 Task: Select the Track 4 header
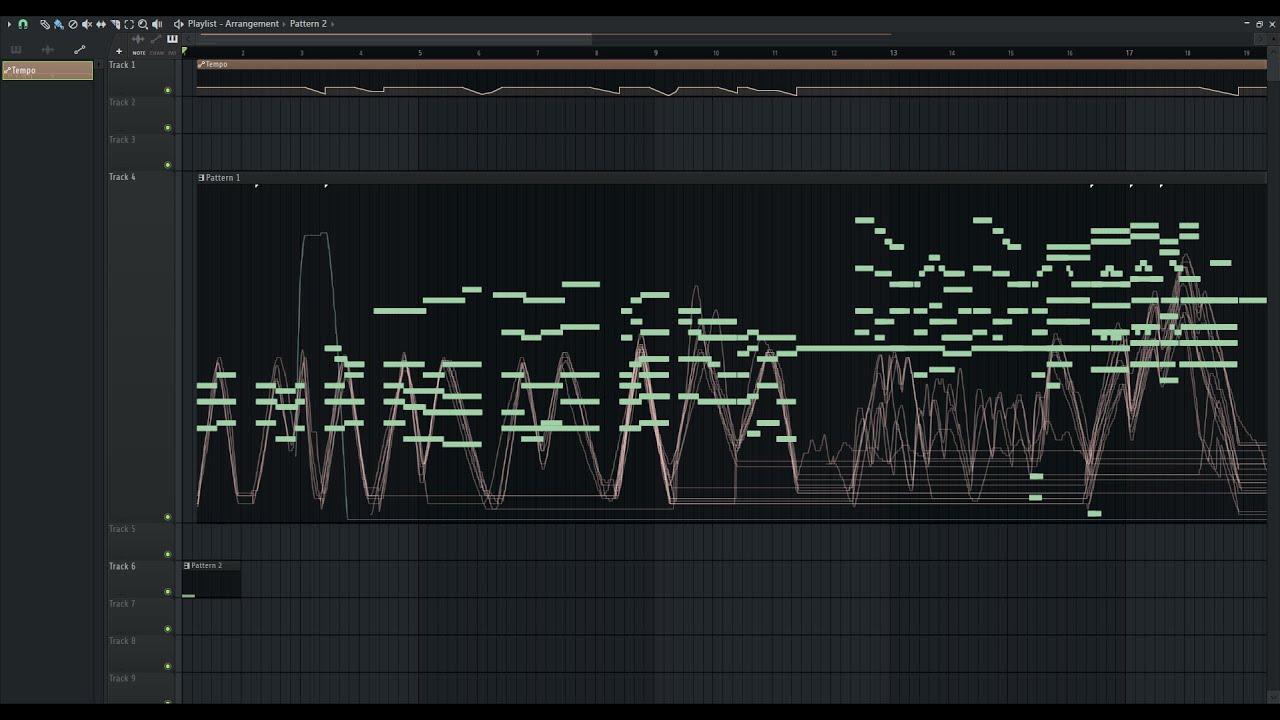[140, 347]
